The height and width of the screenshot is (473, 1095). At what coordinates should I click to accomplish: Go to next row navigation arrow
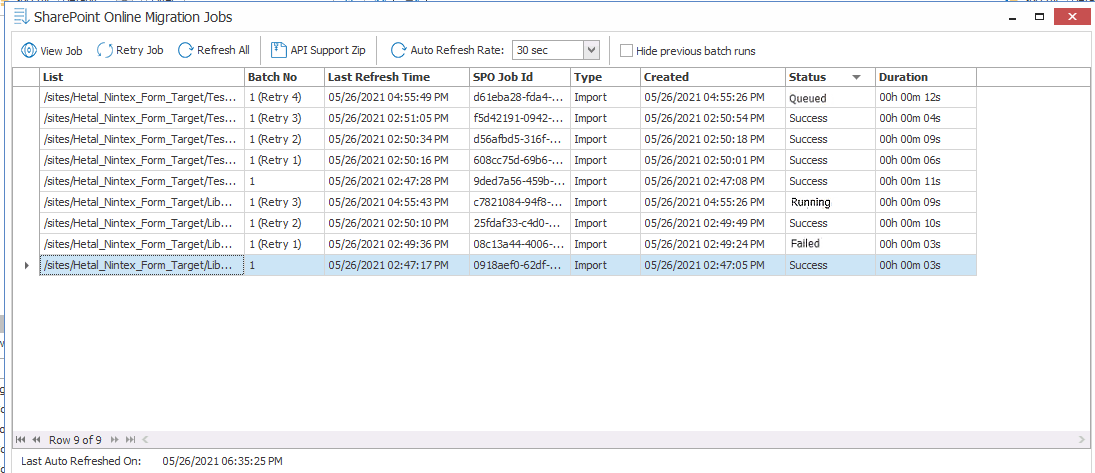coord(114,439)
